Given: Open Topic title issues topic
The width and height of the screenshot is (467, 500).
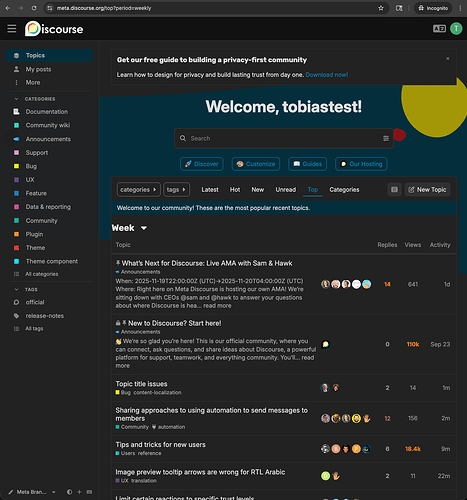Looking at the screenshot, I should (x=141, y=384).
